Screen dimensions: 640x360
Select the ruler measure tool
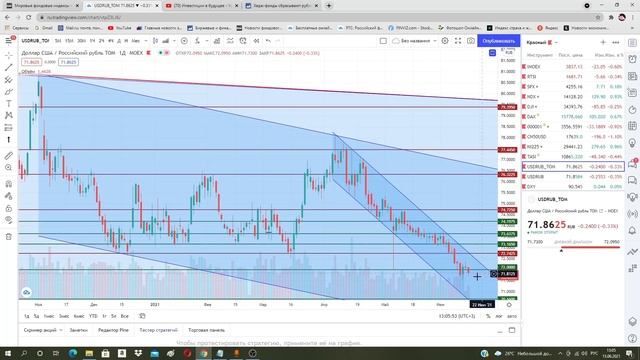tap(9, 156)
